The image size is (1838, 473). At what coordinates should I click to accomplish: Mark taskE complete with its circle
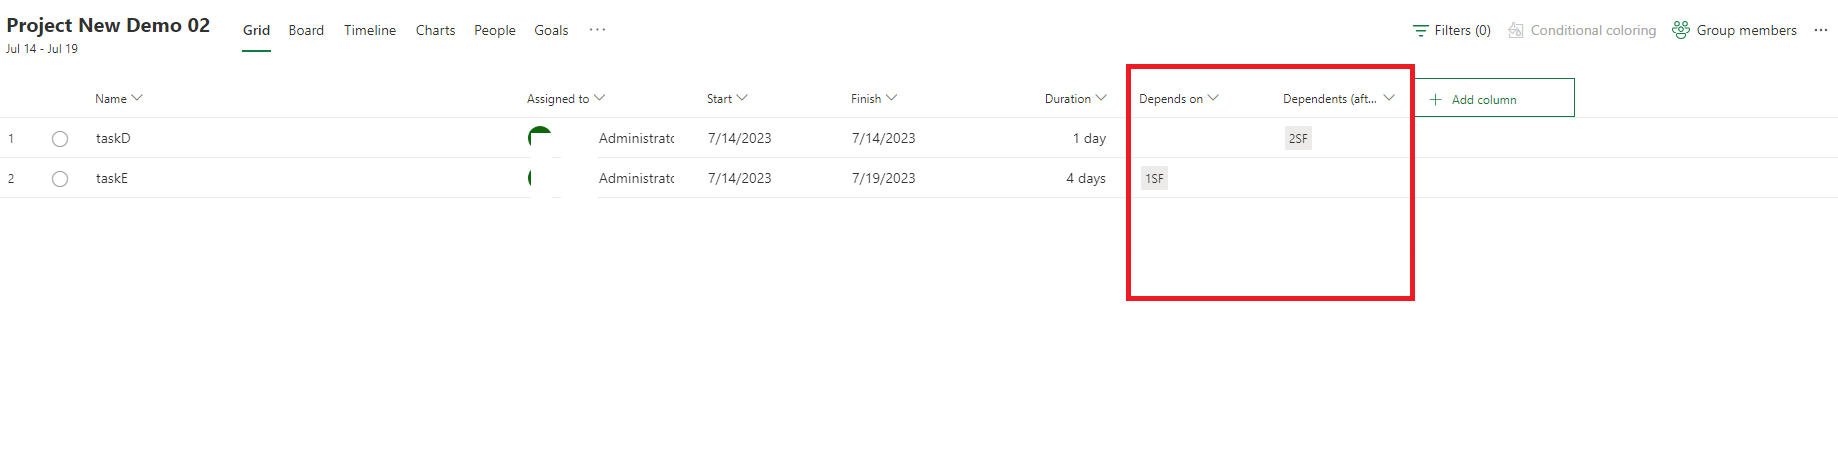[60, 179]
